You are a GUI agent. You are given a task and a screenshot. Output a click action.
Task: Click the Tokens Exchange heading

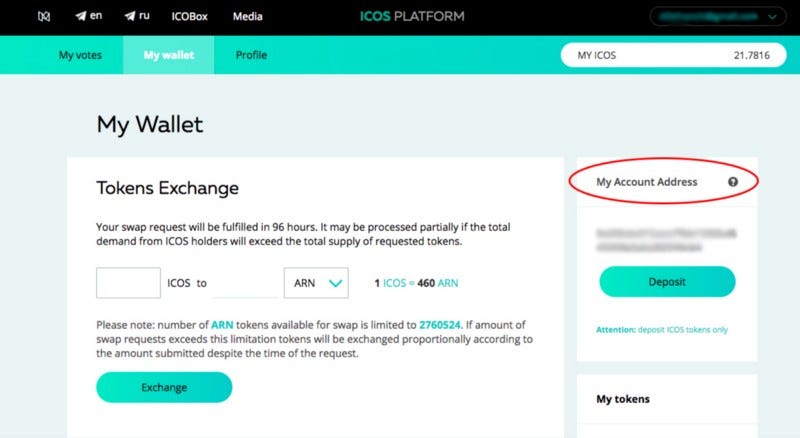coord(167,188)
